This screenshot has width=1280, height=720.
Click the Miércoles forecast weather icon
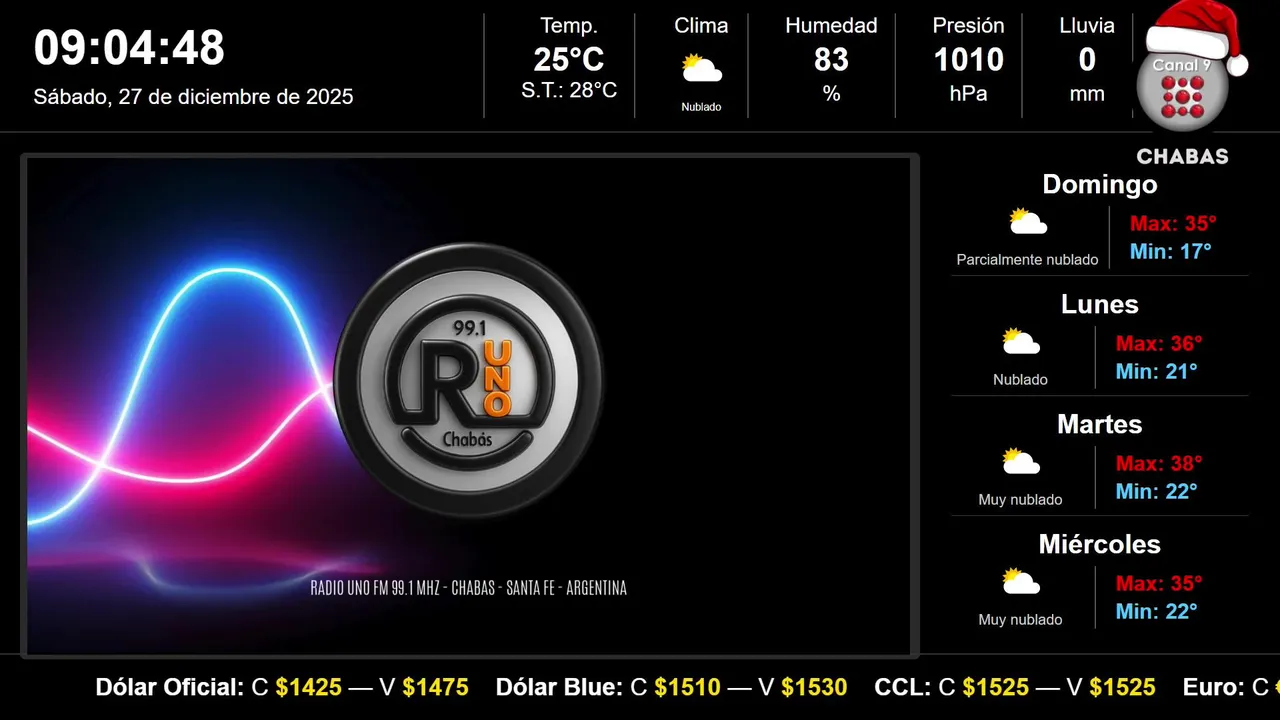[x=1021, y=582]
